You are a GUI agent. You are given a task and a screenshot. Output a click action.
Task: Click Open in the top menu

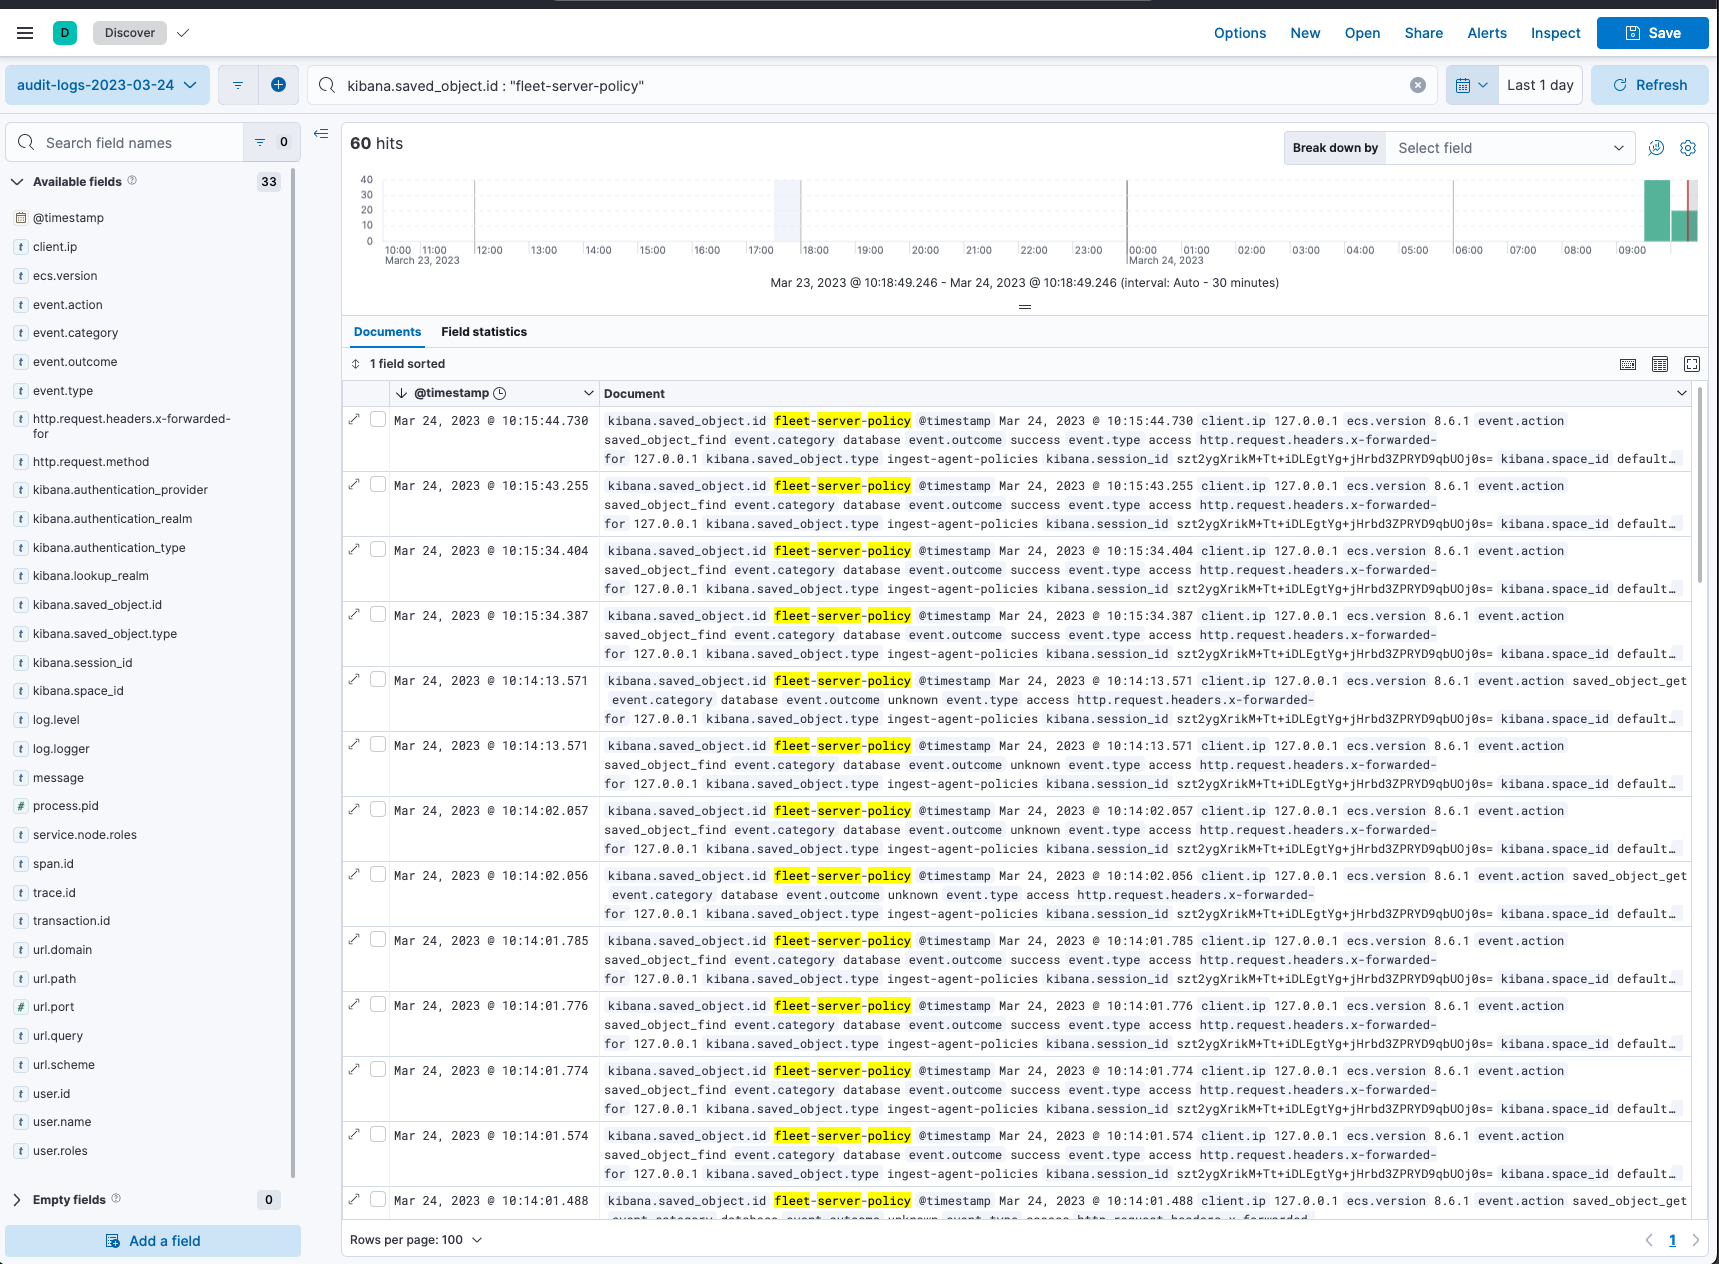pyautogui.click(x=1362, y=33)
